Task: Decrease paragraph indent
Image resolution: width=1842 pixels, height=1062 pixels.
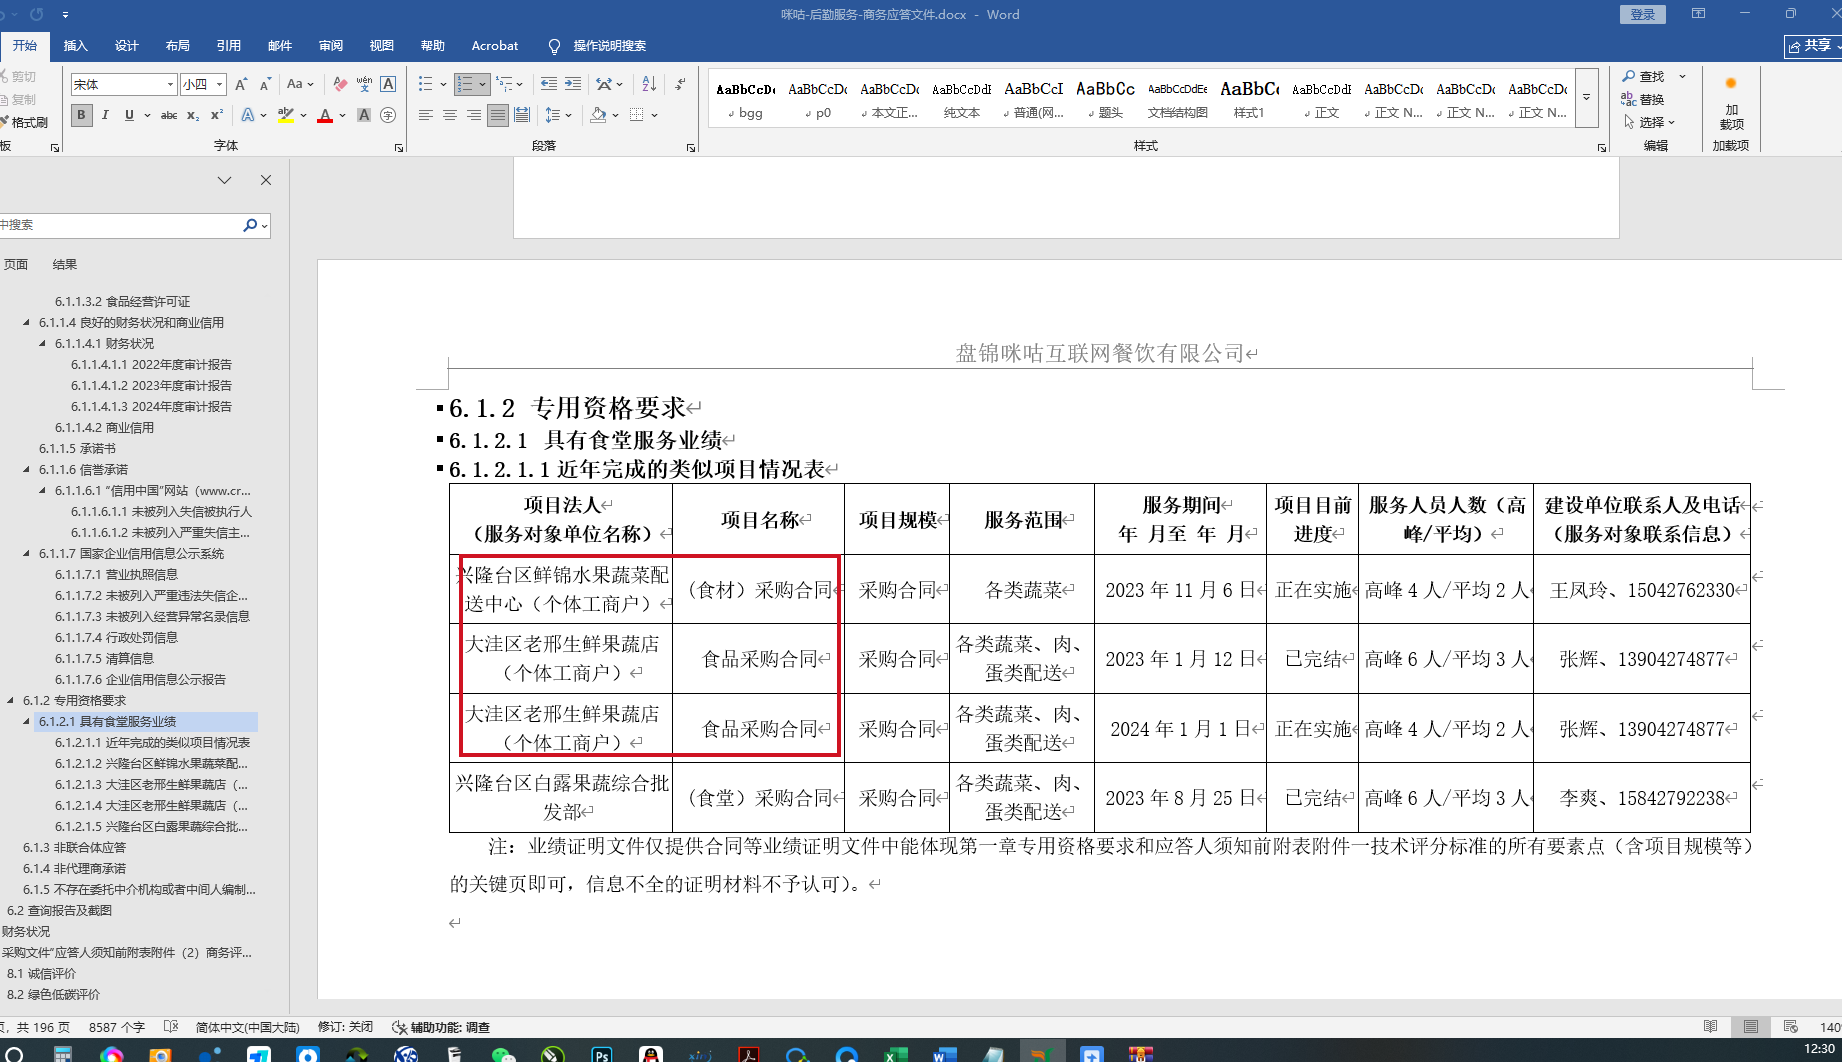Action: click(x=549, y=85)
